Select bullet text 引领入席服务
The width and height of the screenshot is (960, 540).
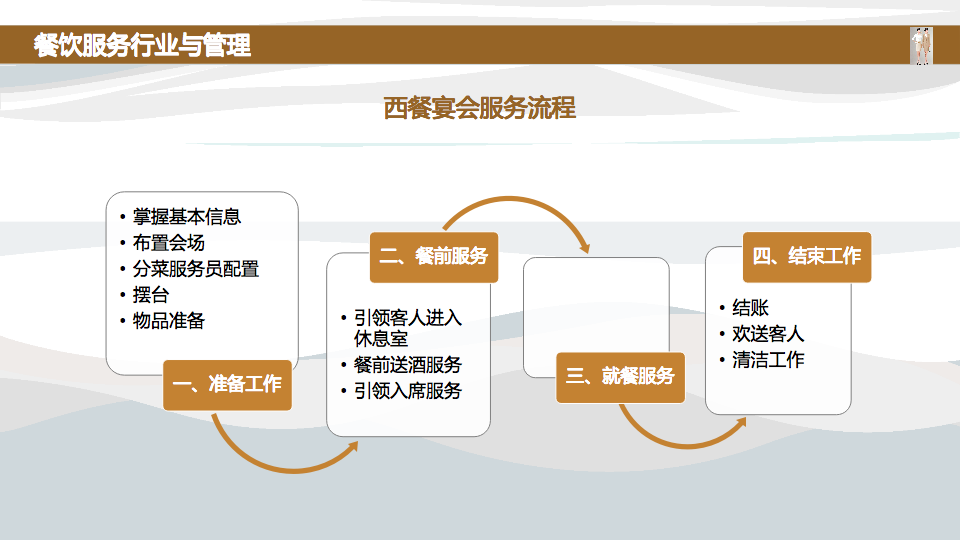coord(408,391)
